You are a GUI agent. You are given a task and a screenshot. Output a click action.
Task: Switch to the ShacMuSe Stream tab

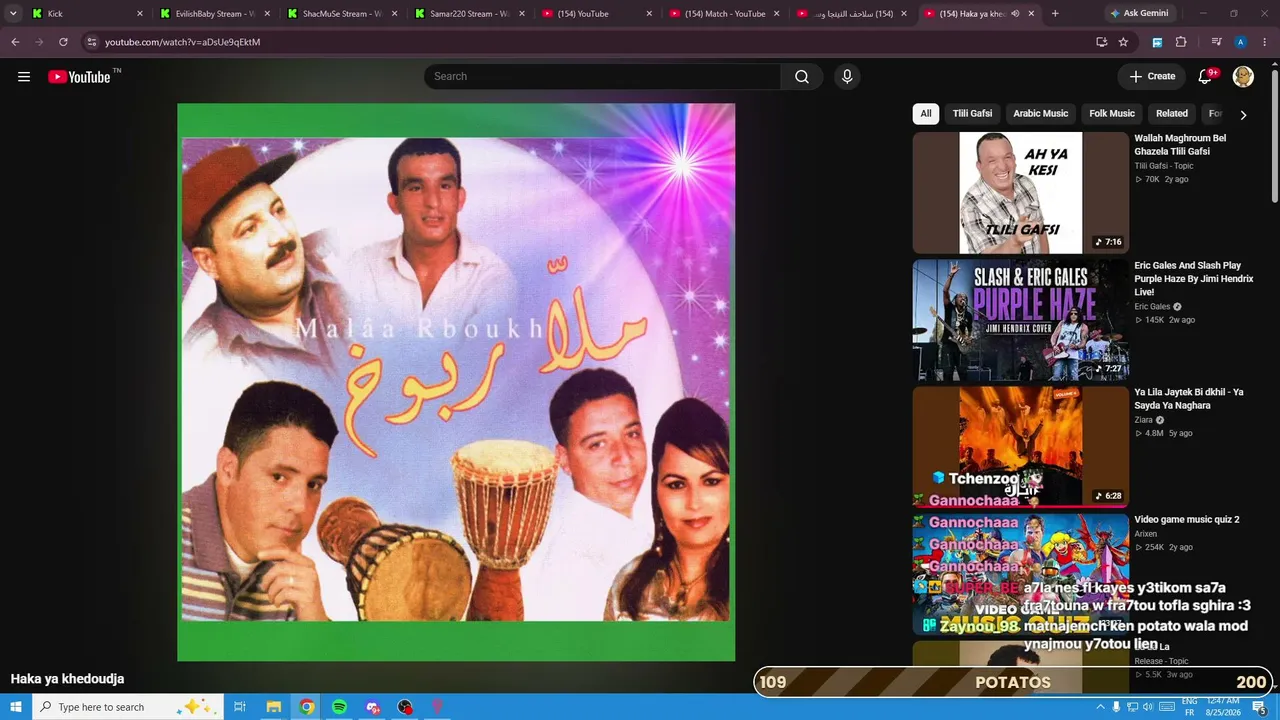click(340, 14)
